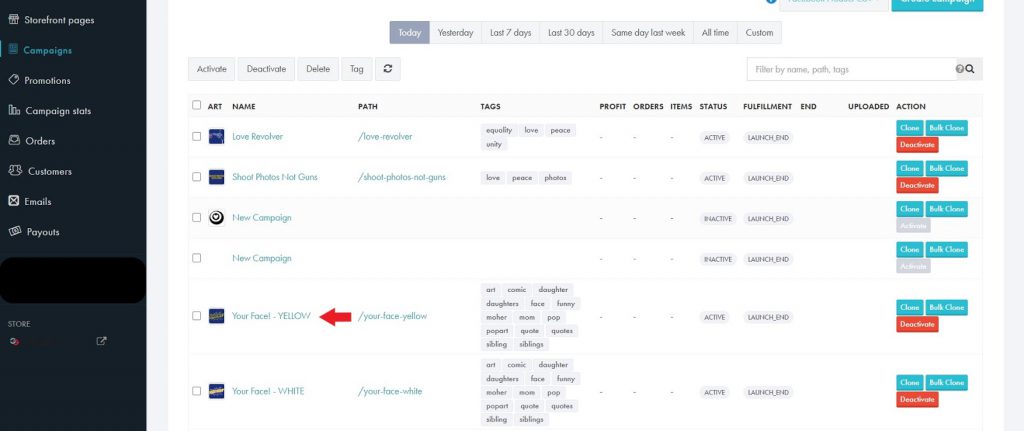
Task: Select the Last 30 days tab
Action: [571, 33]
